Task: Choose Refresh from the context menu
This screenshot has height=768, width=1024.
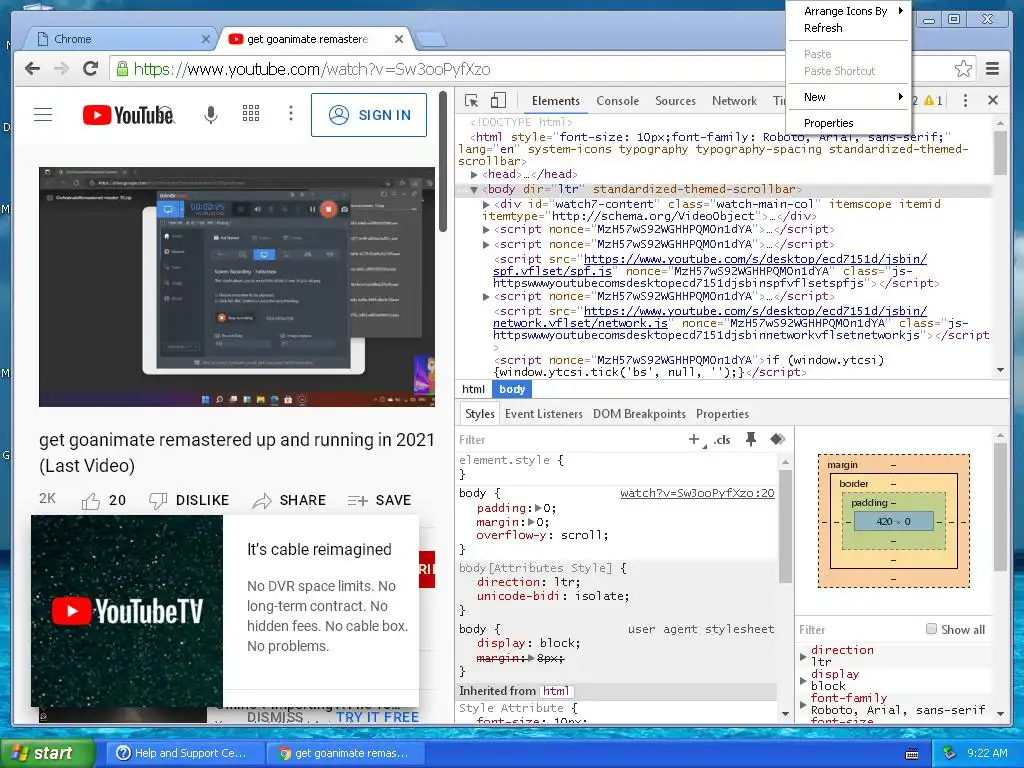Action: point(849,28)
